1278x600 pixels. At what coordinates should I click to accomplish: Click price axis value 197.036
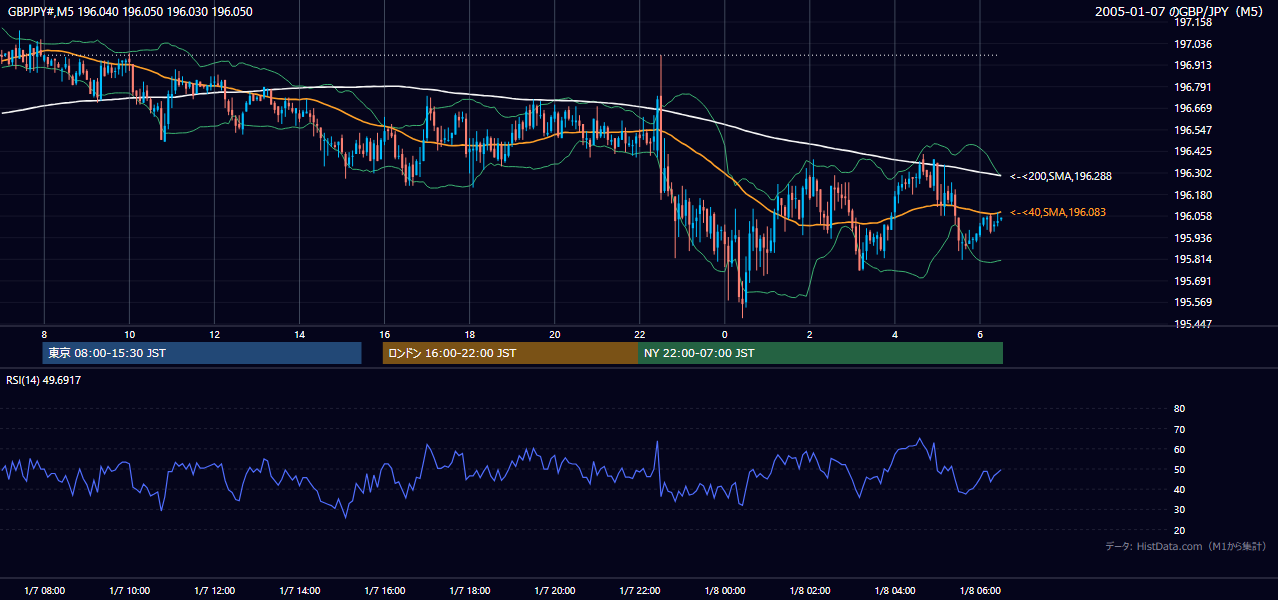1192,44
